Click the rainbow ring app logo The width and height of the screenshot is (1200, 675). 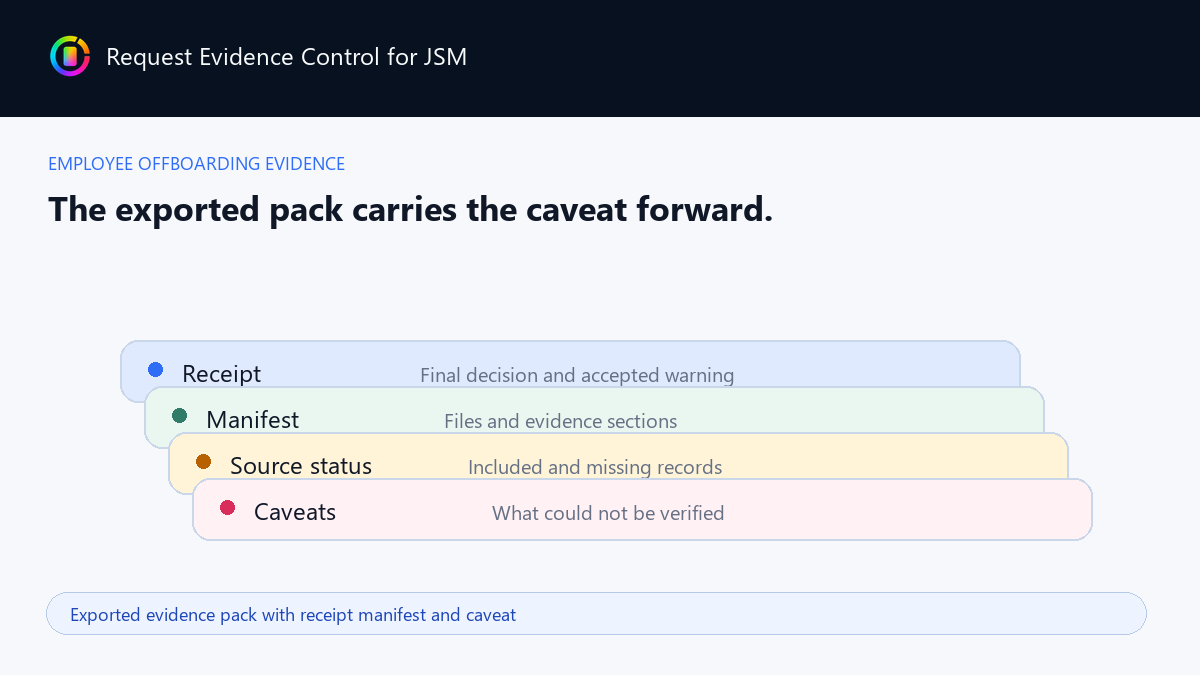pos(70,56)
